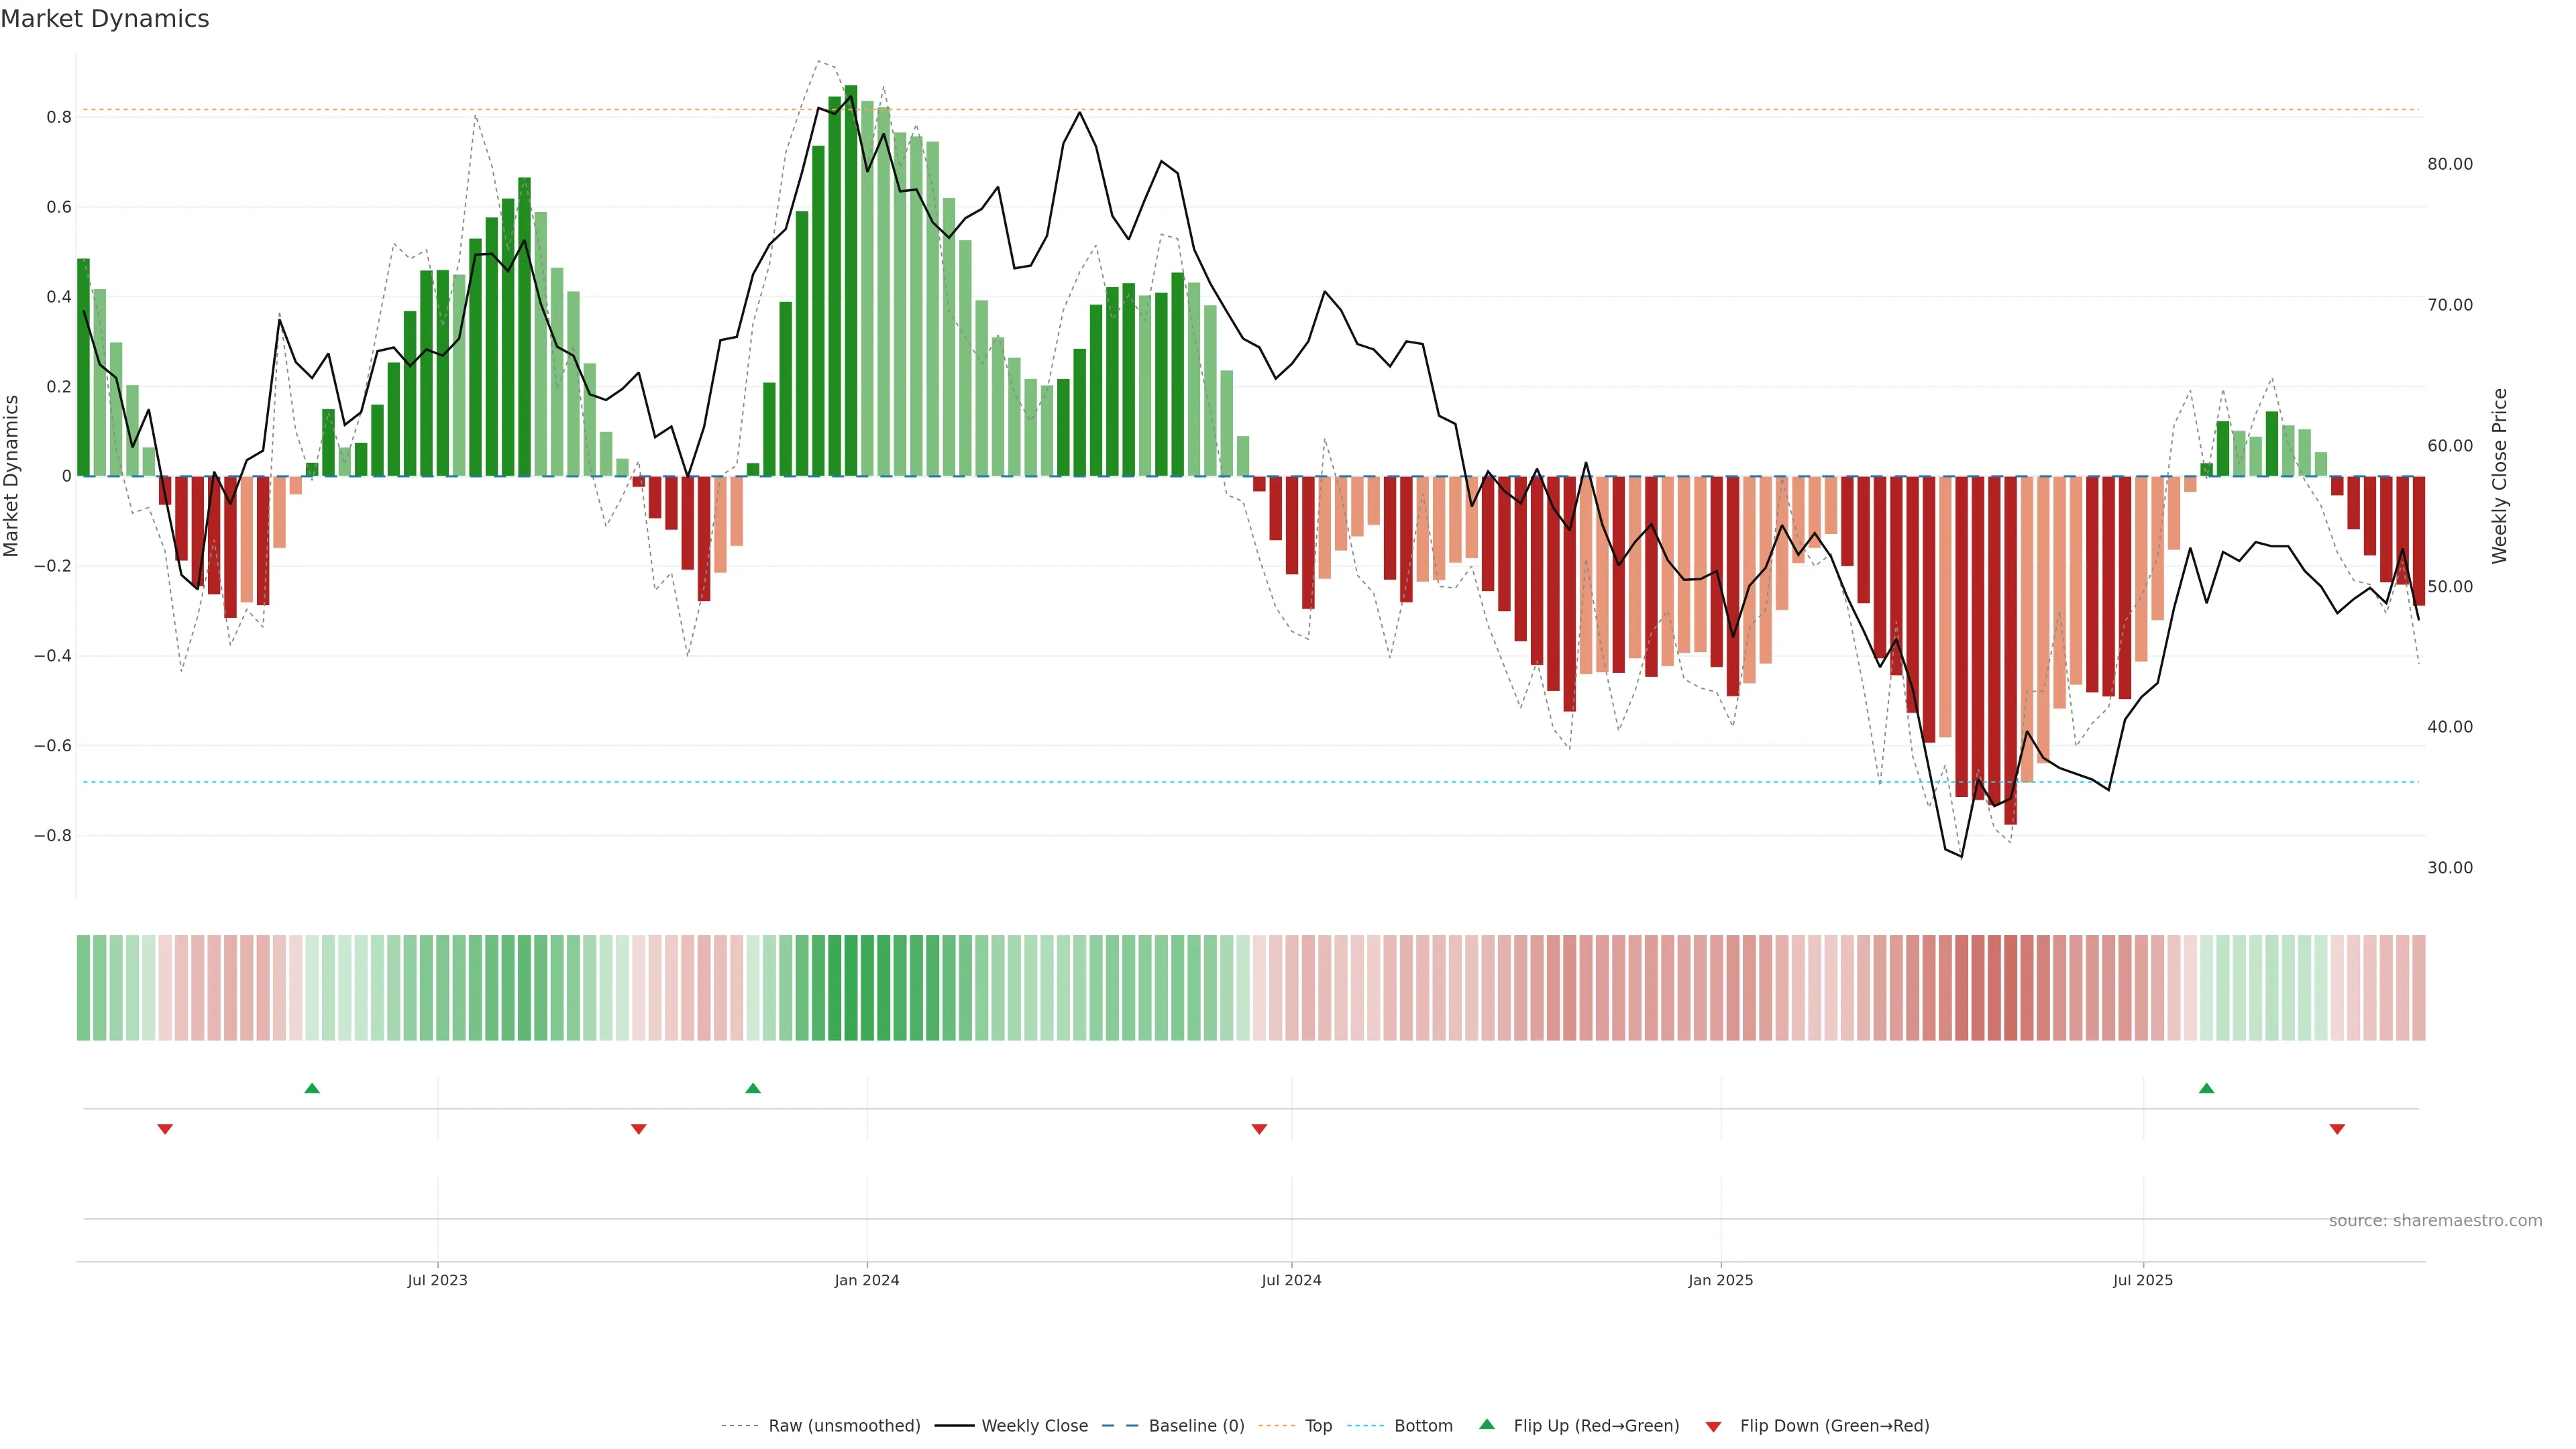Click the red flip-down marker nearest Jul 2024
Image resolution: width=2576 pixels, height=1449 pixels.
tap(1259, 1129)
